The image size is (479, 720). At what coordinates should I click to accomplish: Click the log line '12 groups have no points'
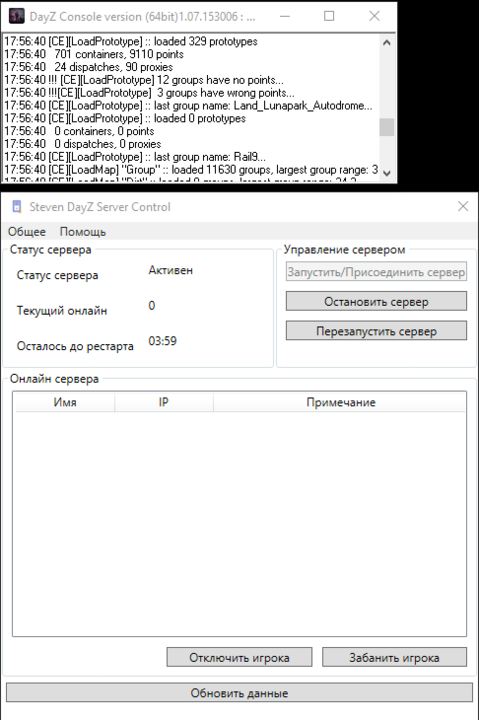[144, 80]
